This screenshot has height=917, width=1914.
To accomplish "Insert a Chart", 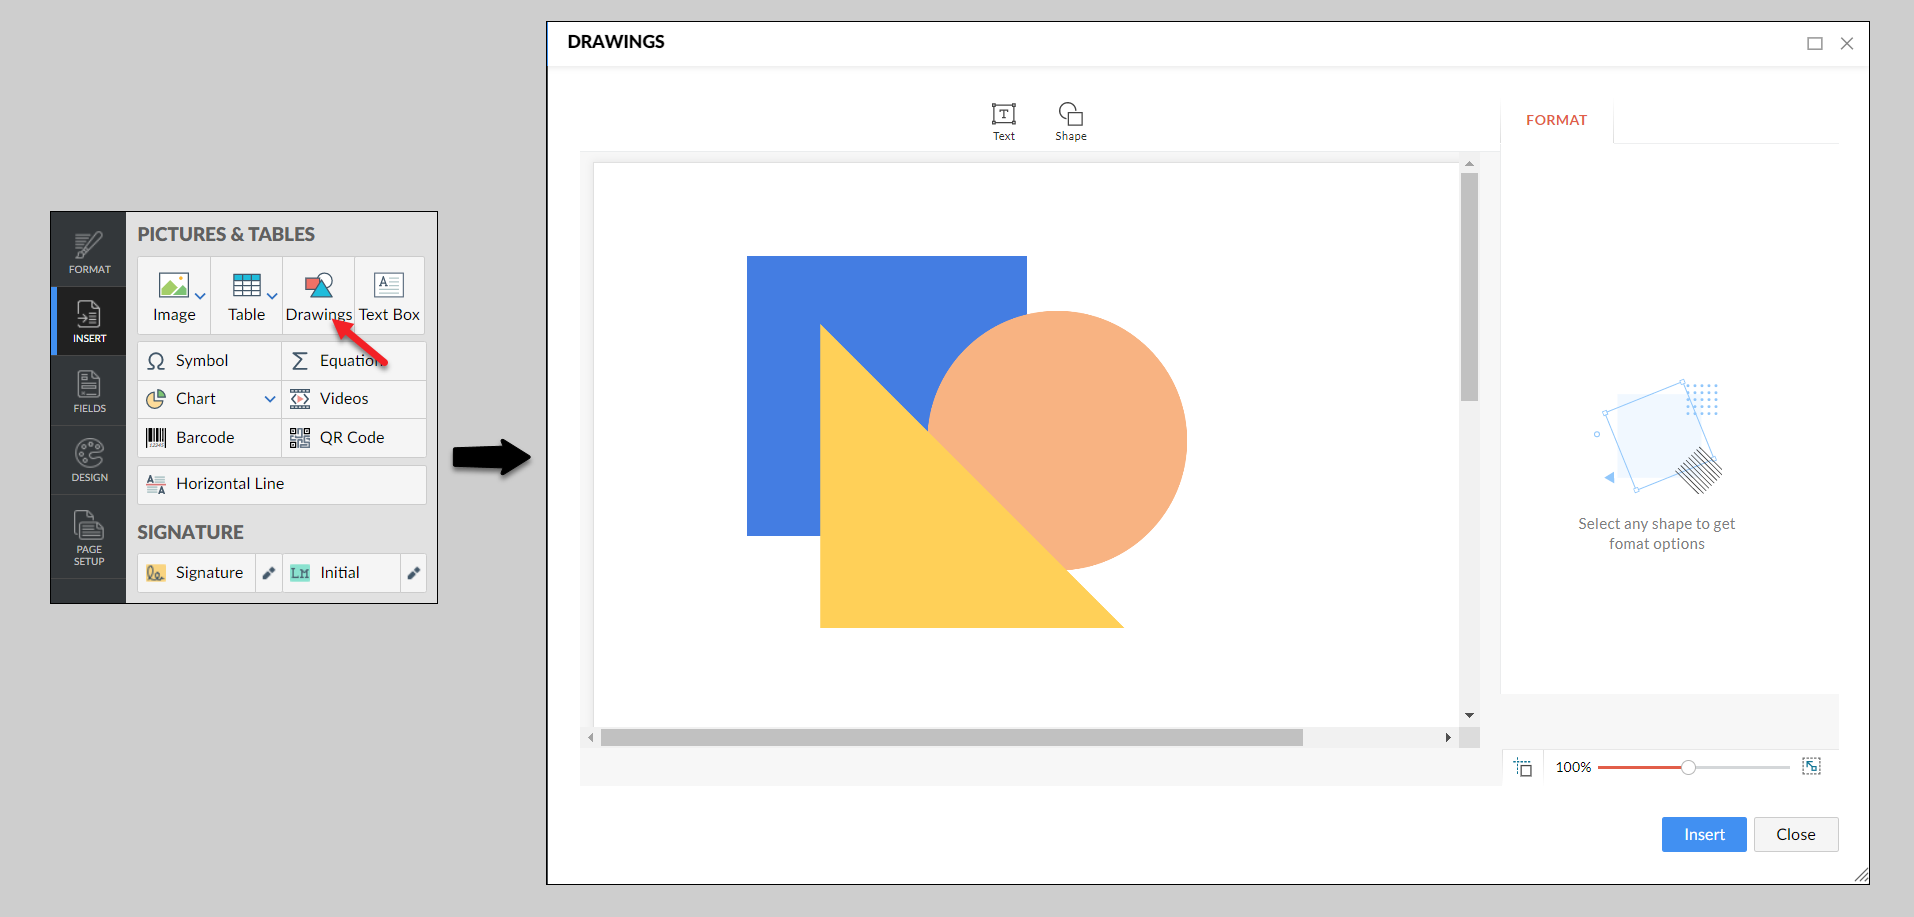I will click(198, 399).
